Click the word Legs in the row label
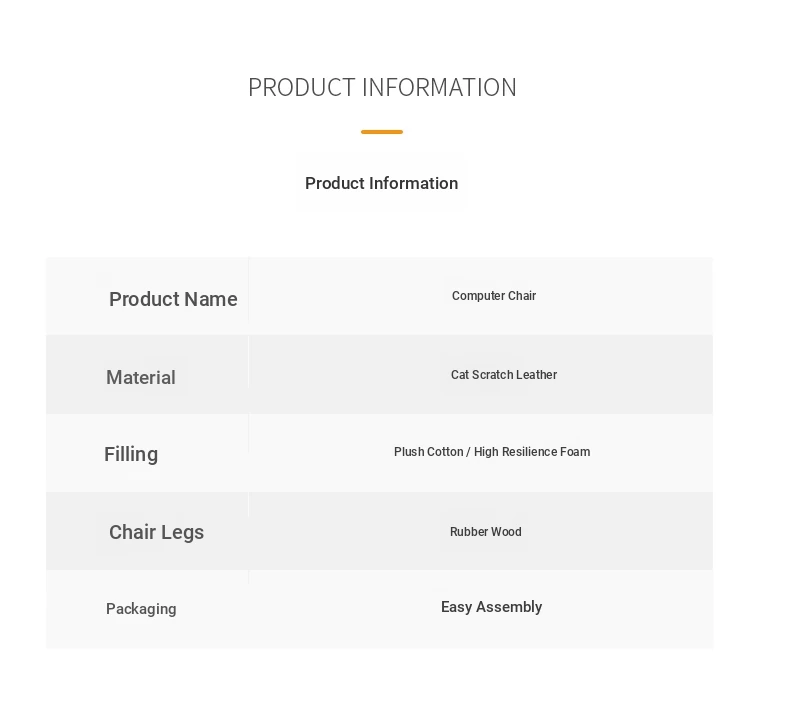The height and width of the screenshot is (701, 790). point(184,532)
